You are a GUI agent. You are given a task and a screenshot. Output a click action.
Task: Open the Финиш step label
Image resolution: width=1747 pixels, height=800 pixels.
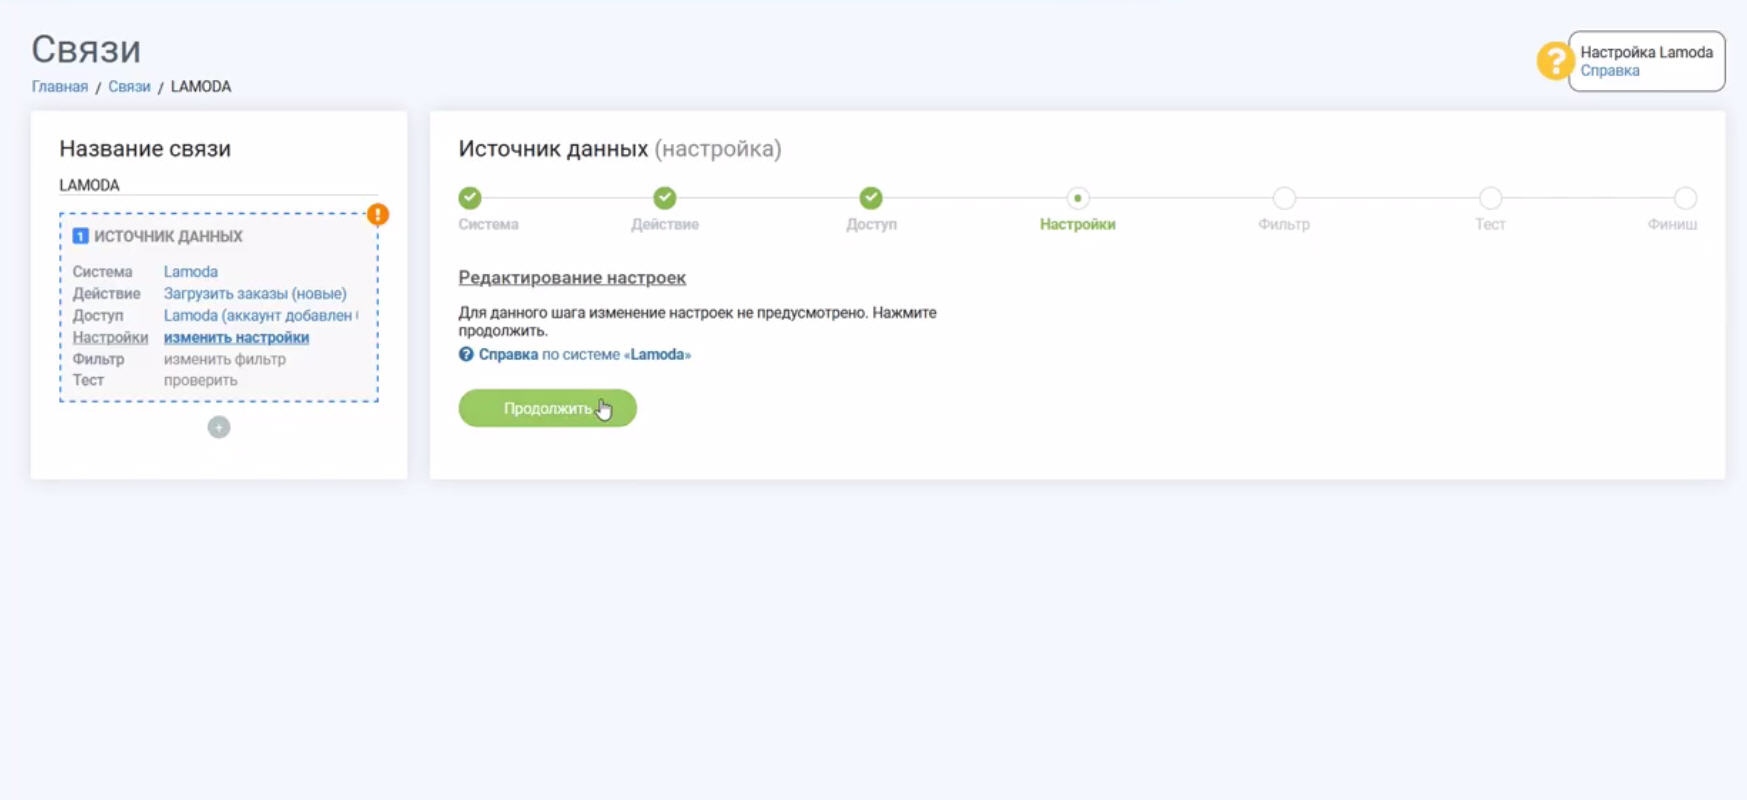coord(1672,224)
